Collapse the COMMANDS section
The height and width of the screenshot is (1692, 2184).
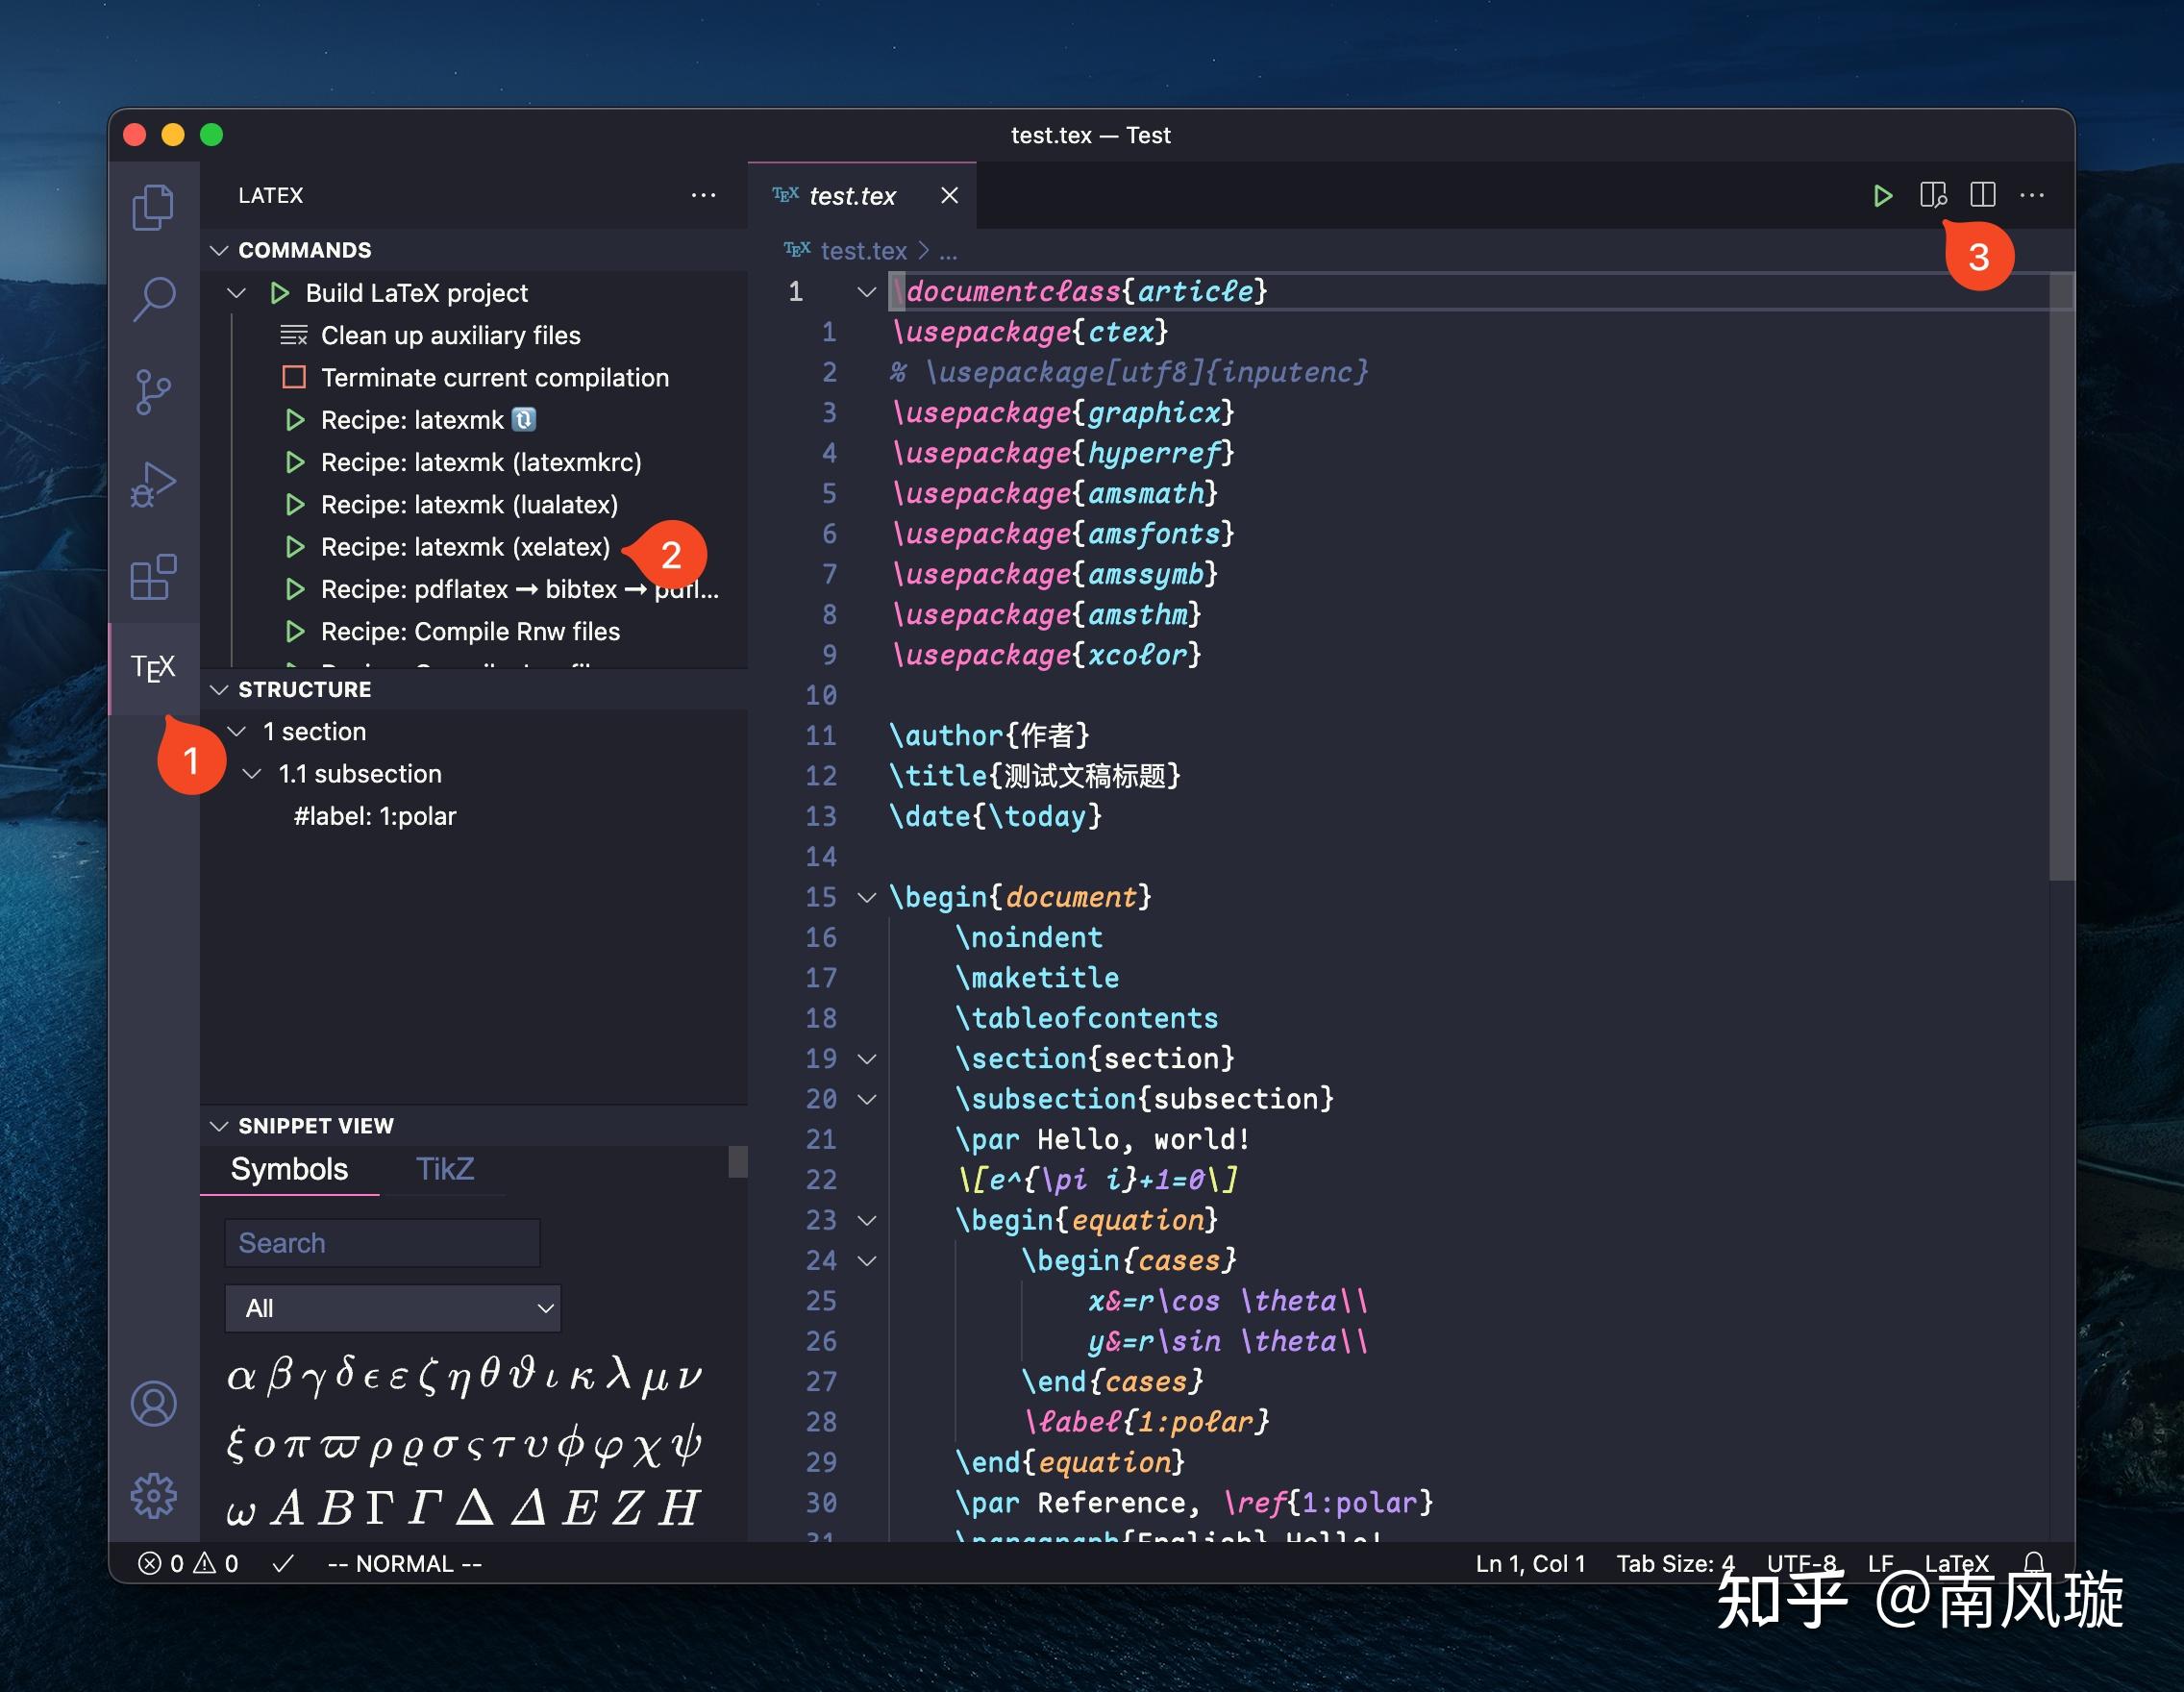pyautogui.click(x=304, y=250)
